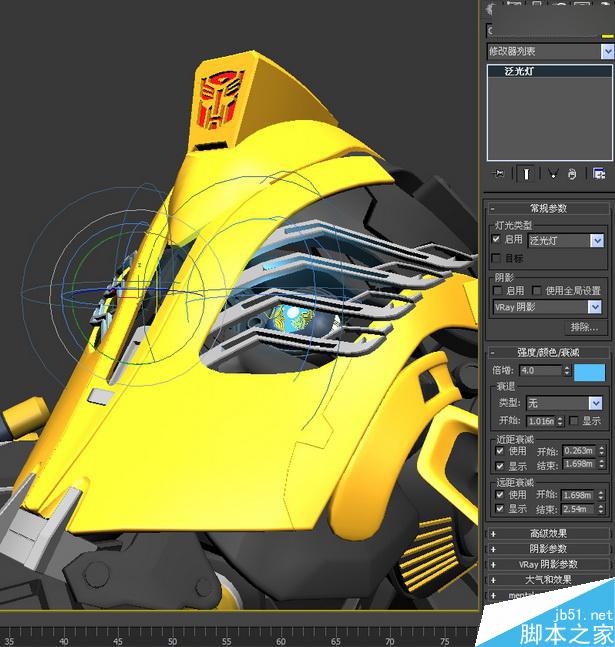Toggle 启用 checkbox under 灯光类型
This screenshot has width=615, height=647.
[497, 239]
